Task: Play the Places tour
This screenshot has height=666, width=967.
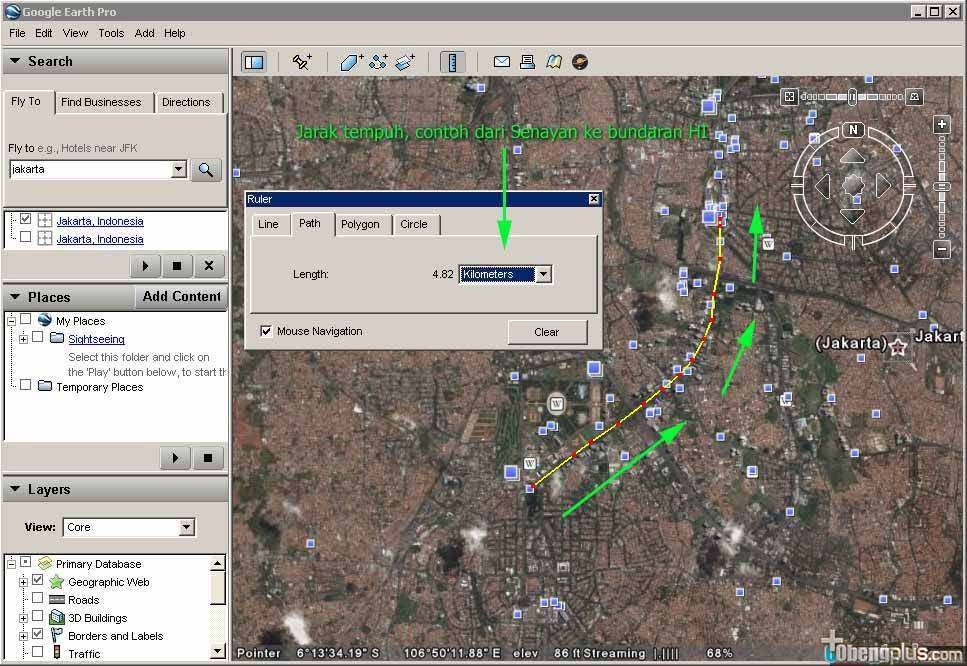Action: (176, 458)
